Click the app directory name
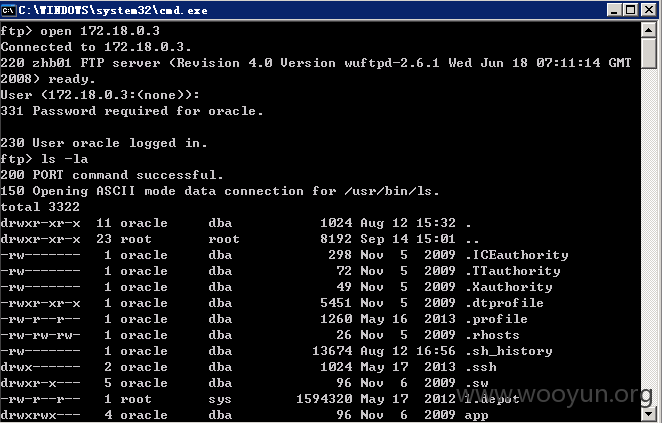The image size is (662, 423). click(x=477, y=415)
